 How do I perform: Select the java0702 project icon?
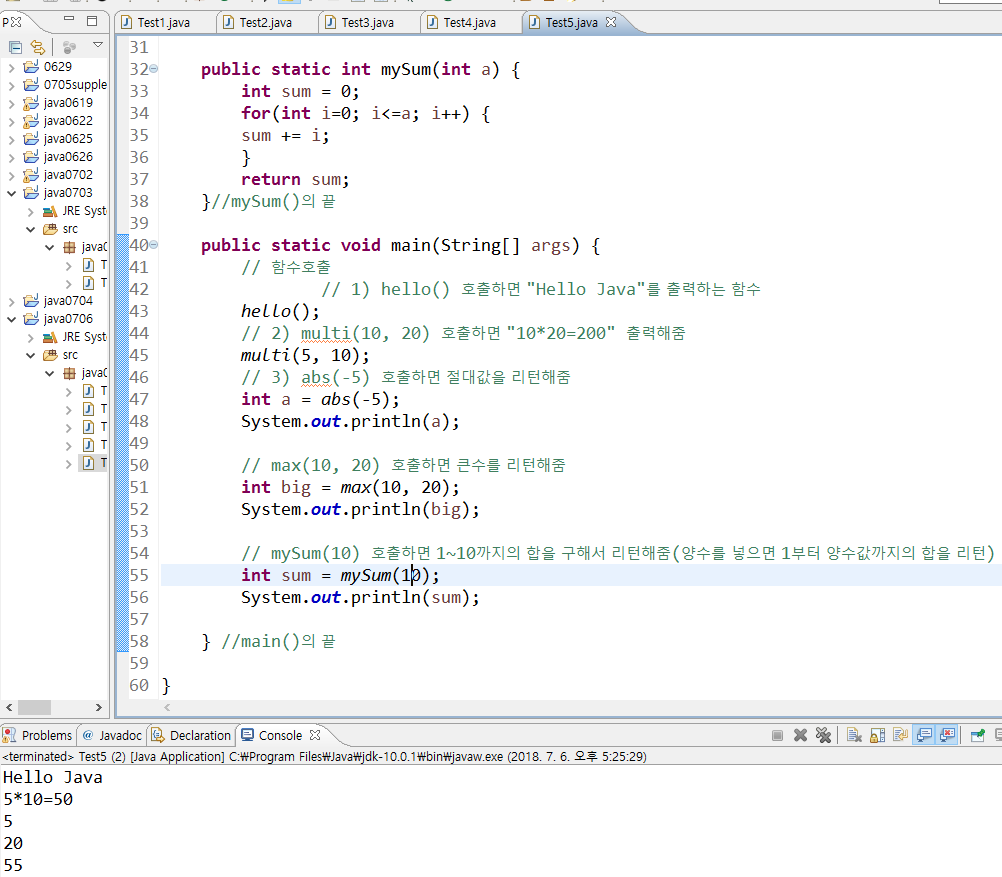[31, 175]
